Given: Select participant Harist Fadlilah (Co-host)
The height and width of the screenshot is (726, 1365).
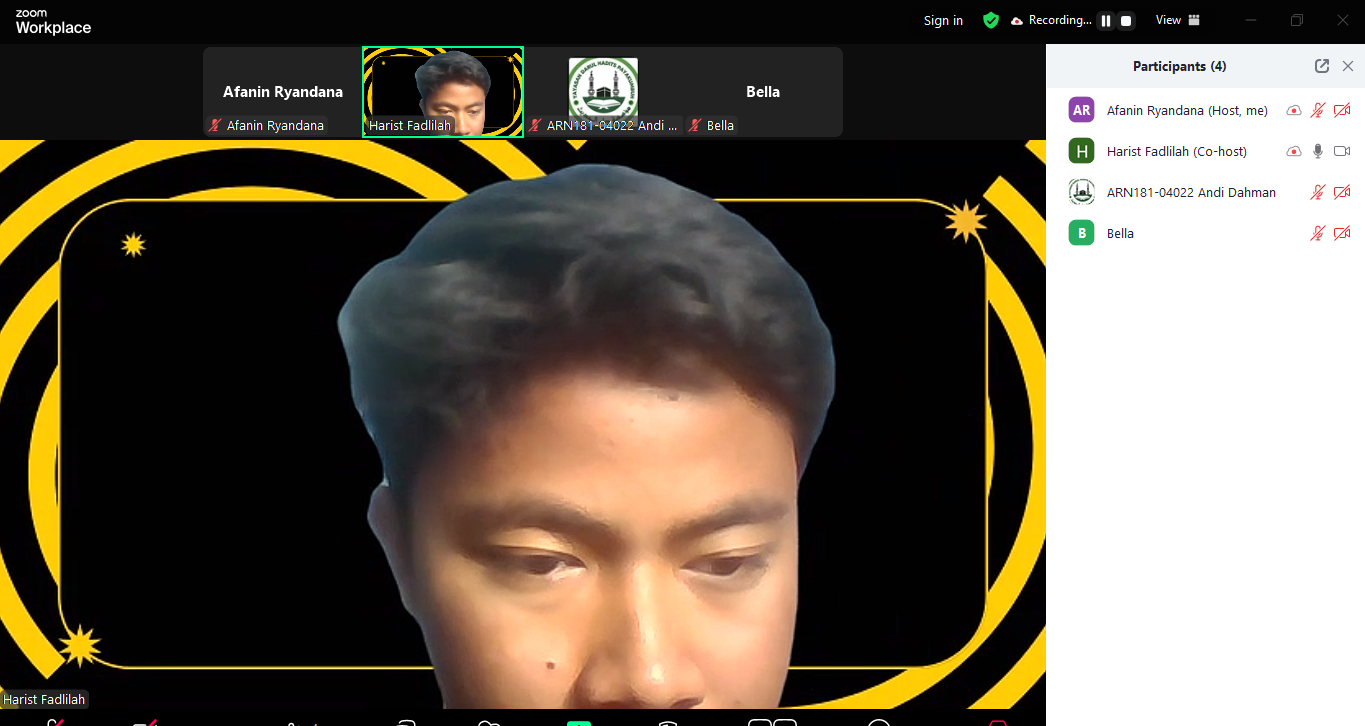Looking at the screenshot, I should pyautogui.click(x=1206, y=151).
